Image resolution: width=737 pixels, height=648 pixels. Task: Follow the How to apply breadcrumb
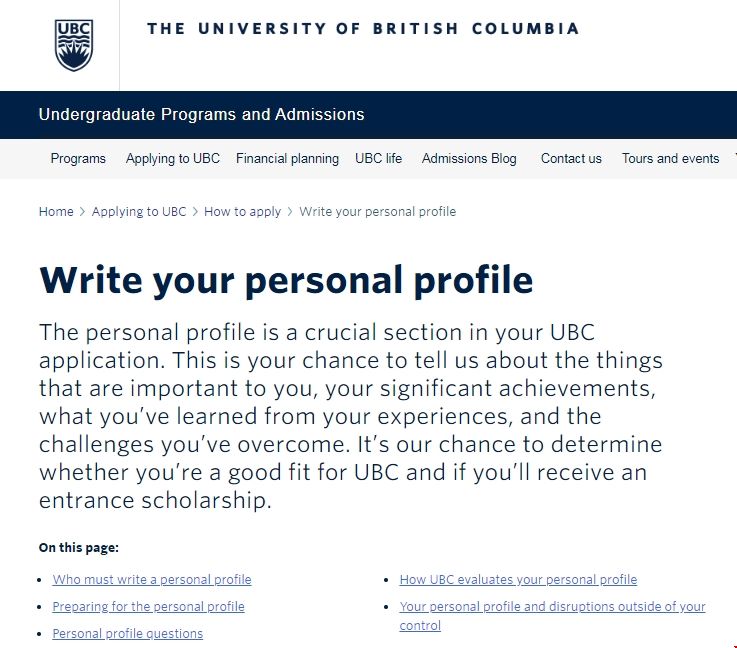click(x=242, y=212)
